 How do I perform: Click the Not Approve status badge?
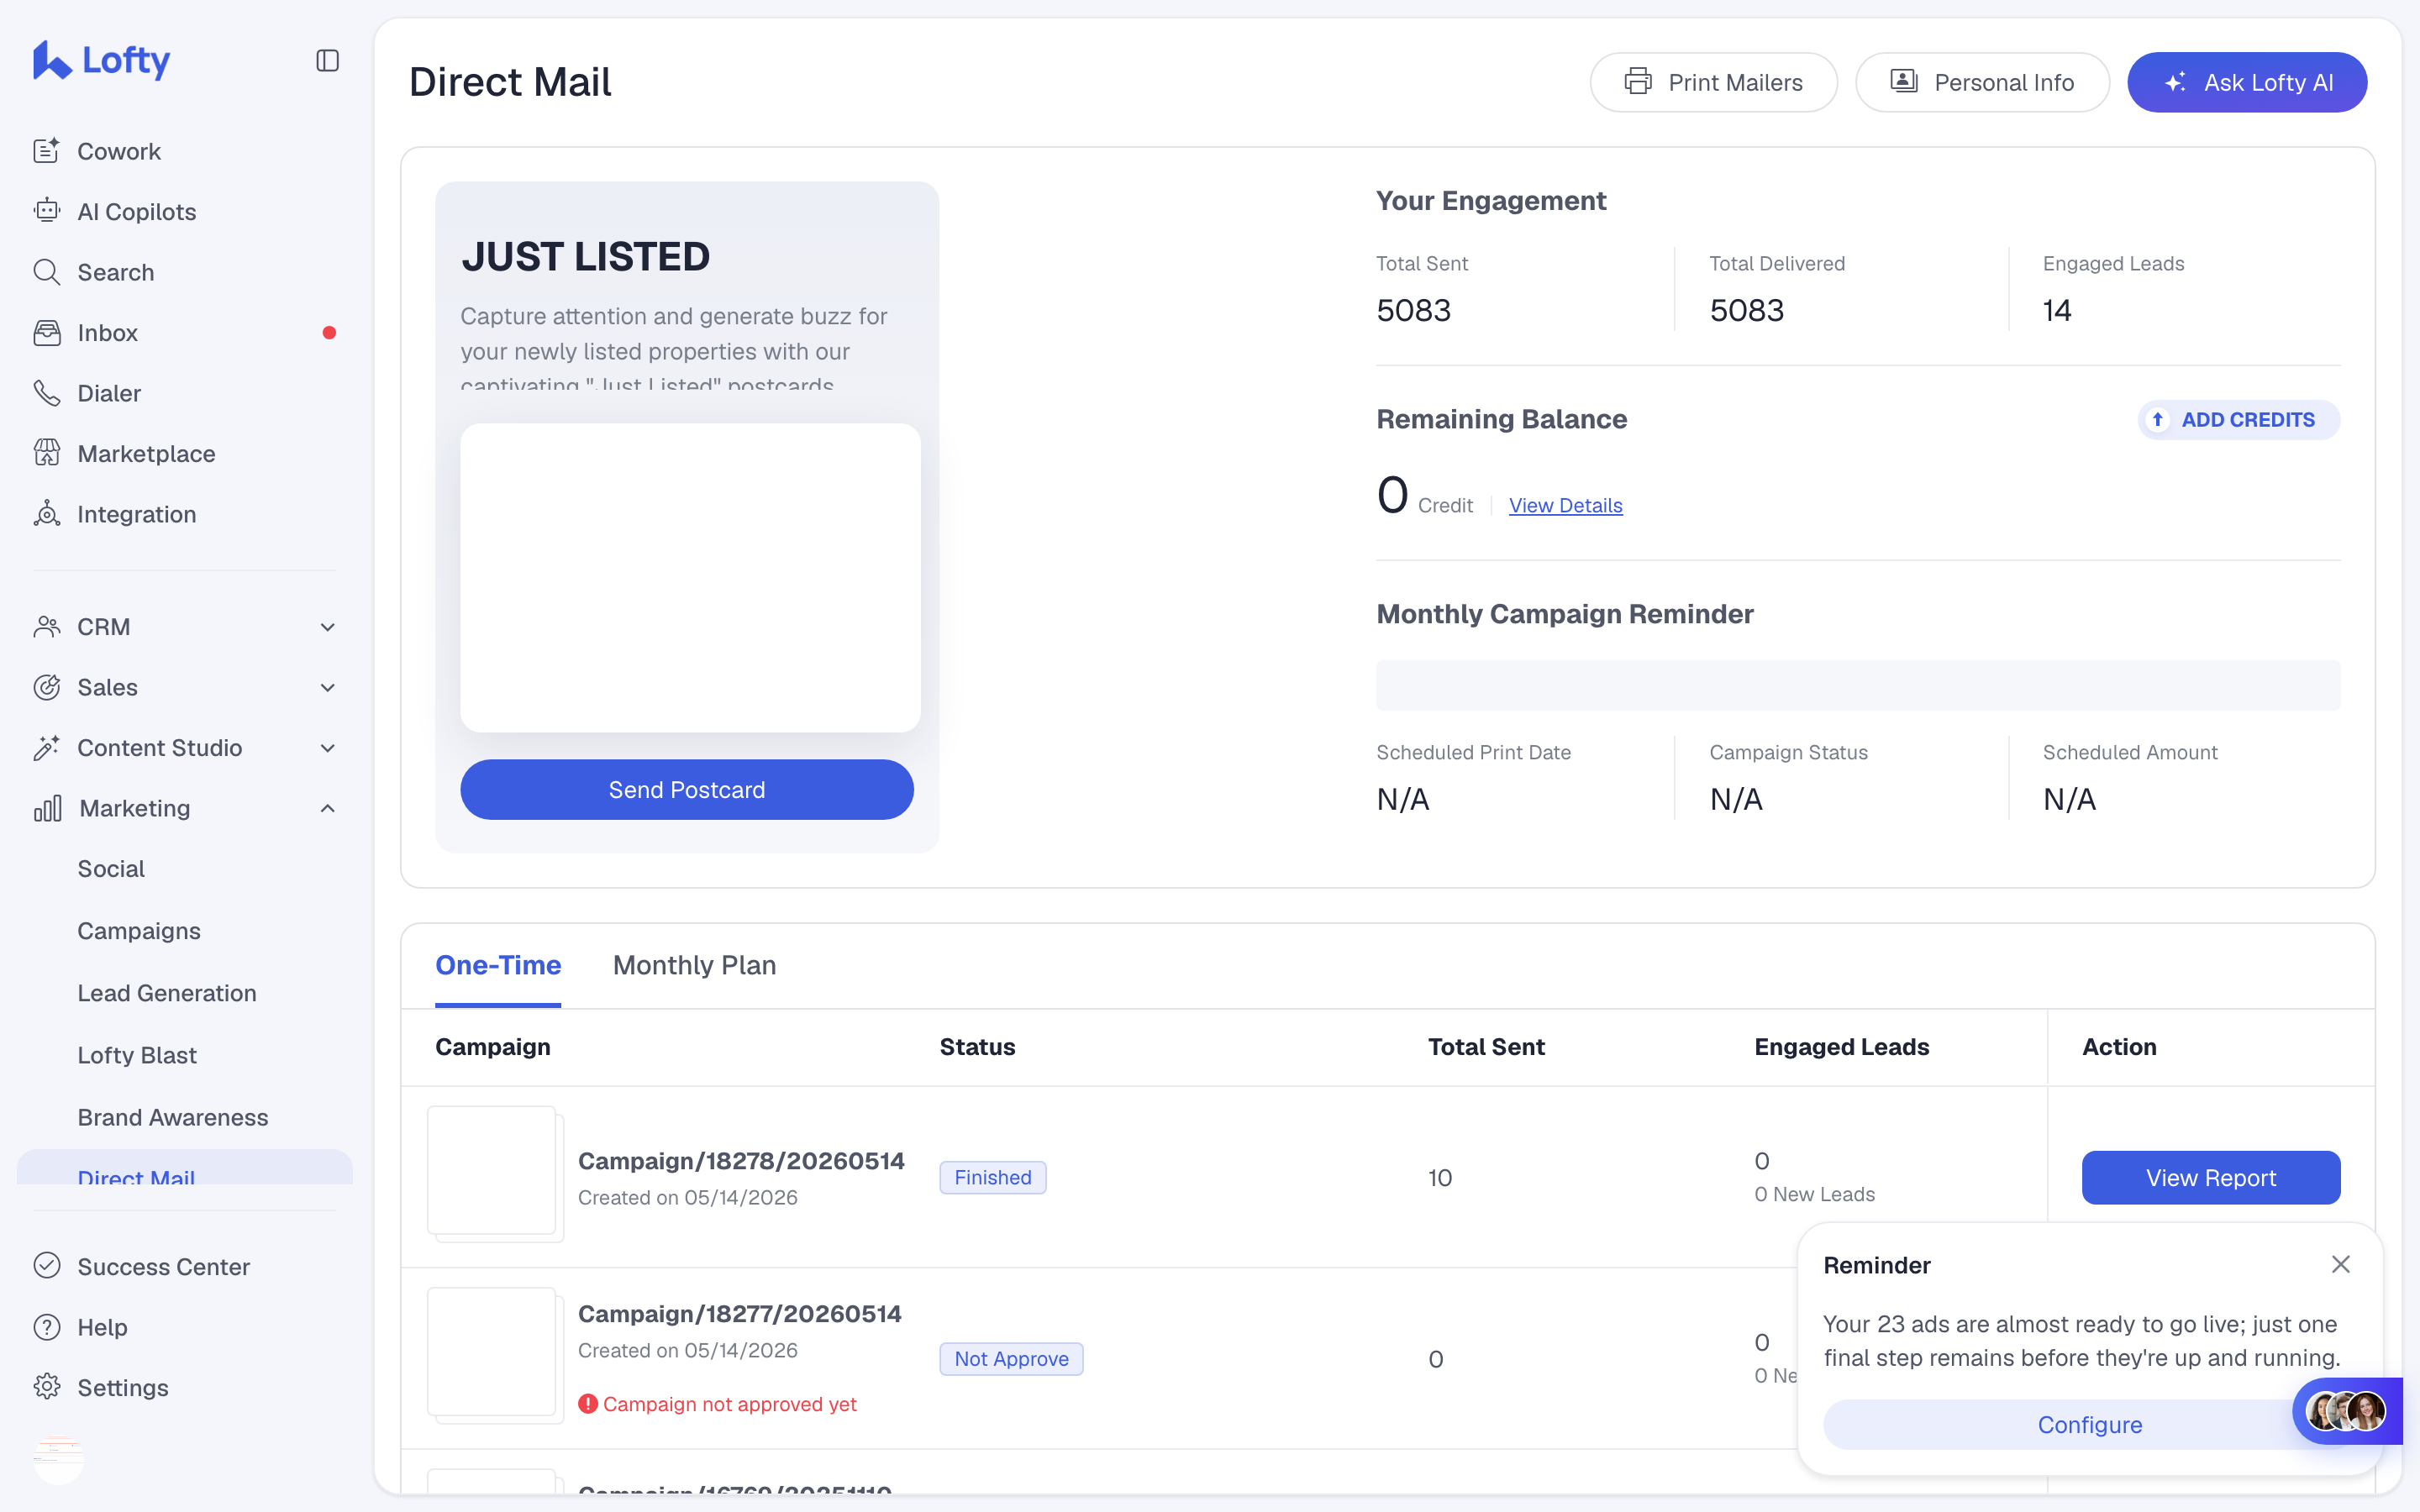pyautogui.click(x=1011, y=1359)
